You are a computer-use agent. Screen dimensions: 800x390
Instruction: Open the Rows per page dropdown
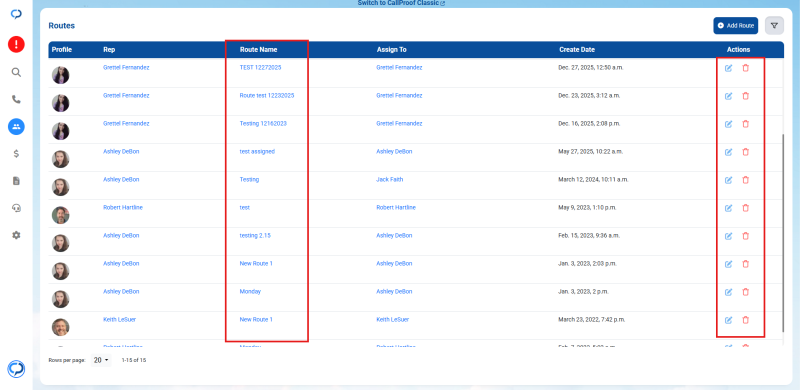(x=101, y=360)
